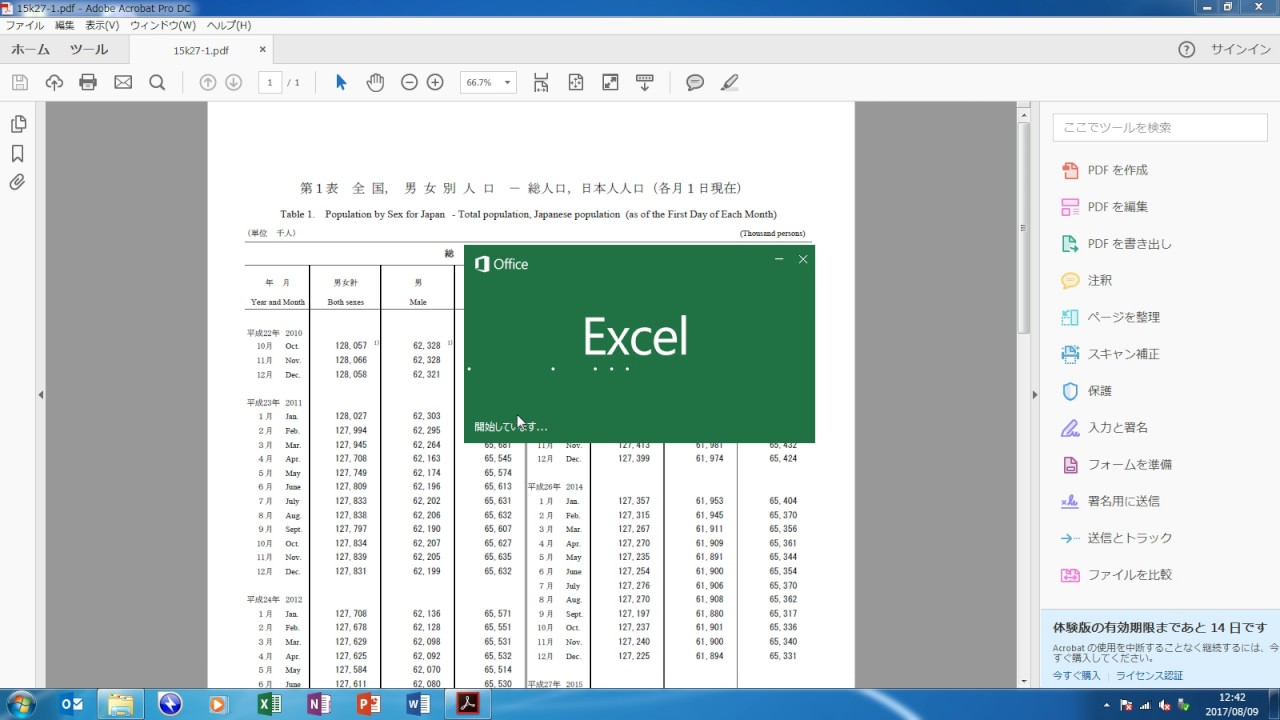
Task: Open the attachments paperclip panel
Action: [18, 182]
